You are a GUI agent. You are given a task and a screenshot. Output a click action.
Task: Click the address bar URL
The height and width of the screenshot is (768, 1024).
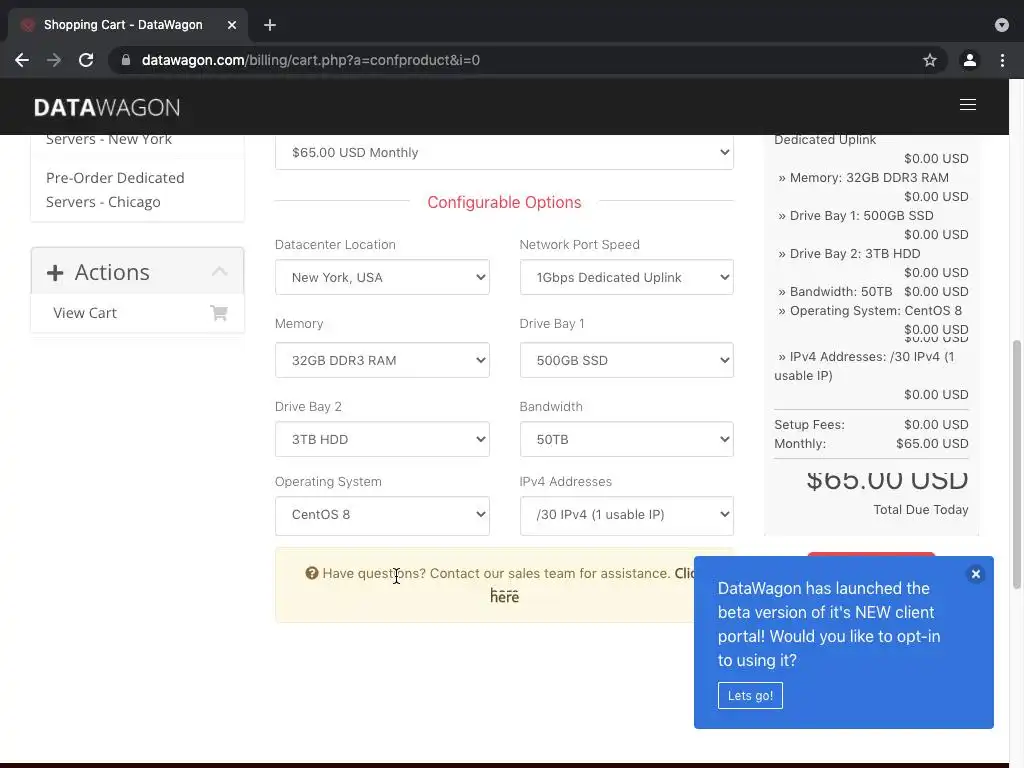click(311, 60)
